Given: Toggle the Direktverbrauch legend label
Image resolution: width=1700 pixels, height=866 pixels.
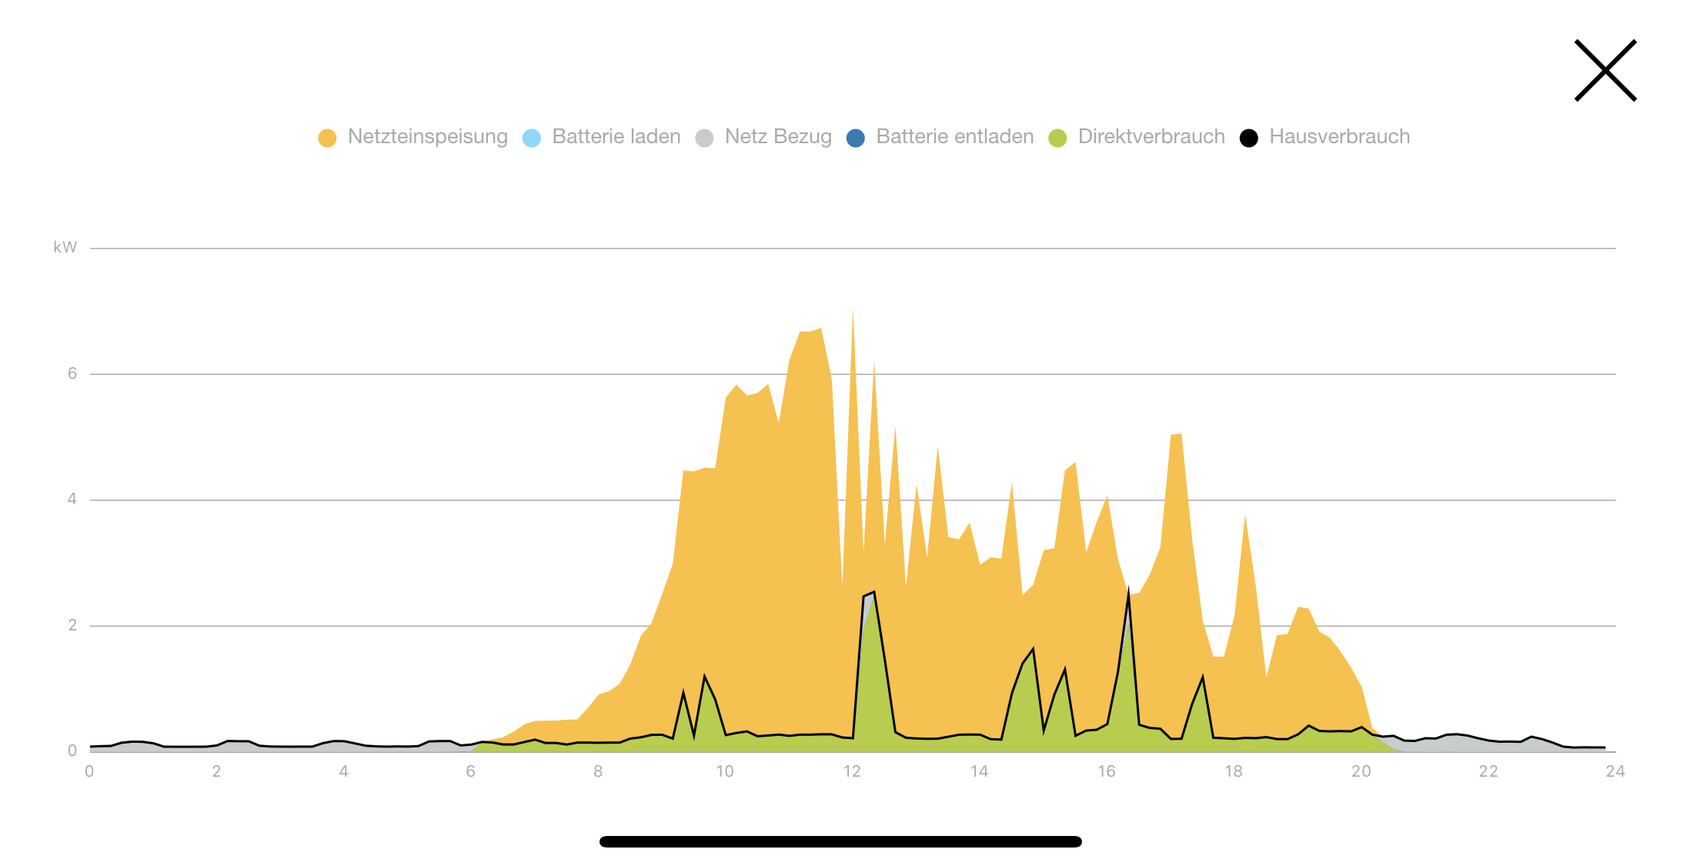Looking at the screenshot, I should [x=1150, y=137].
